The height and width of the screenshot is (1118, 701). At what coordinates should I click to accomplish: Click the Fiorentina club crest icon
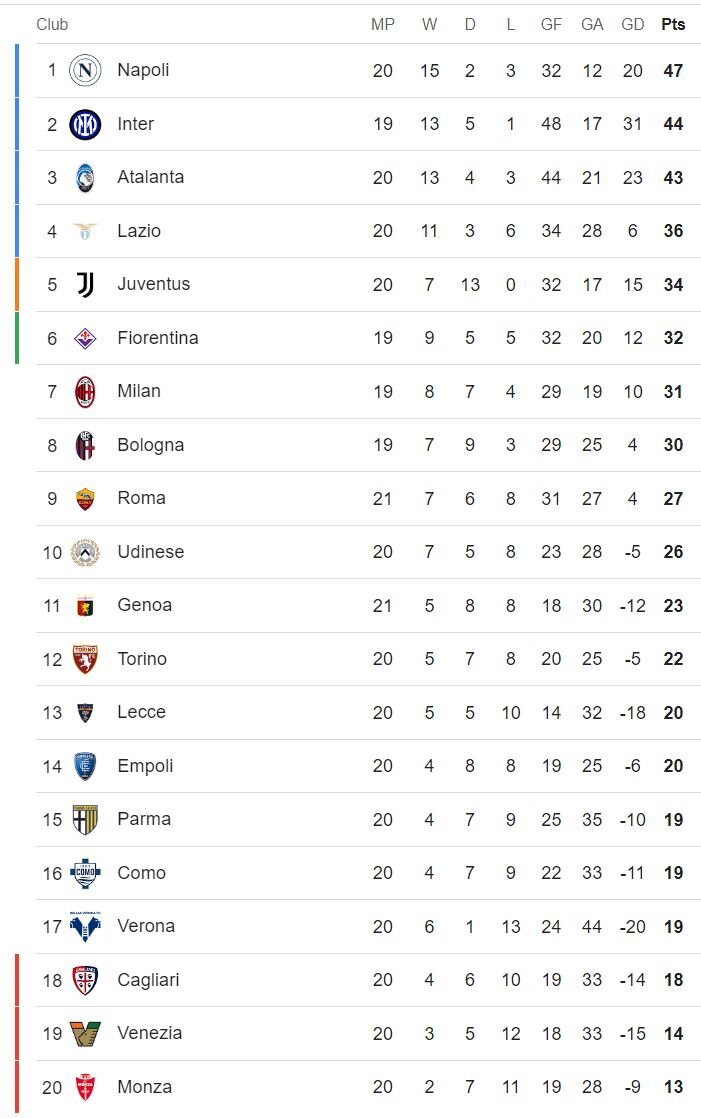85,338
